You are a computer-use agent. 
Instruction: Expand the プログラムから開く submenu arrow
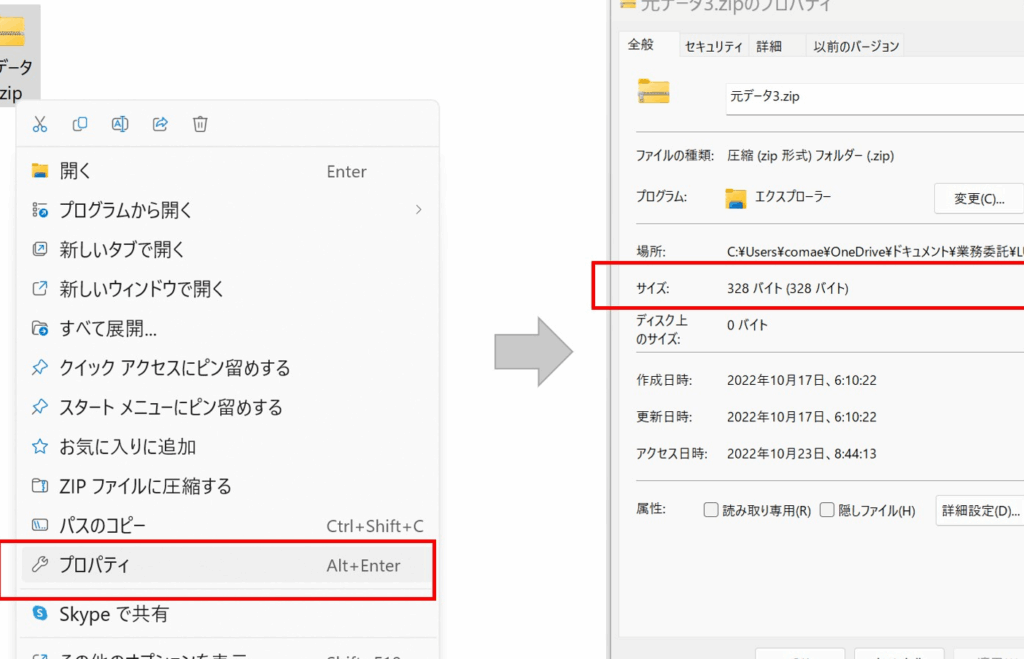pos(418,210)
